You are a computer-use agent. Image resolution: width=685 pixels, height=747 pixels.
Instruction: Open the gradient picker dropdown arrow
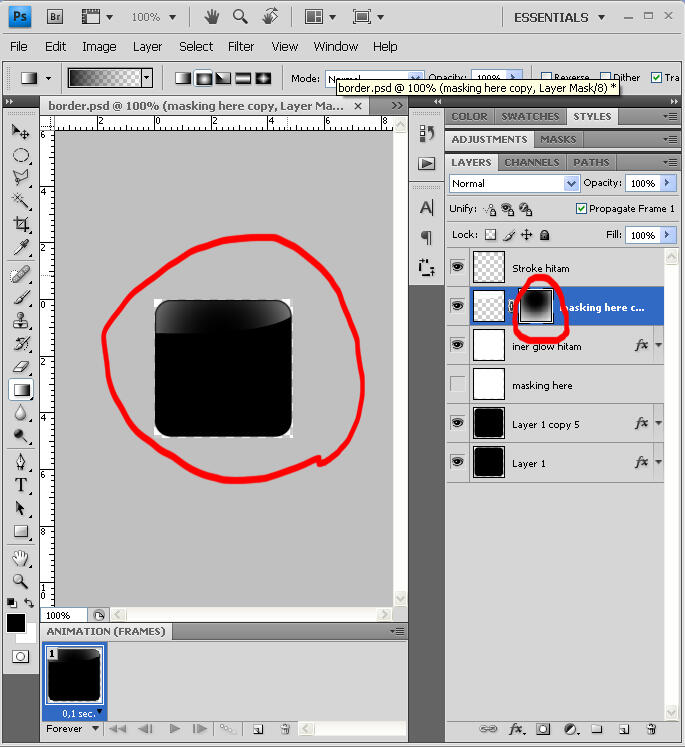(x=147, y=78)
